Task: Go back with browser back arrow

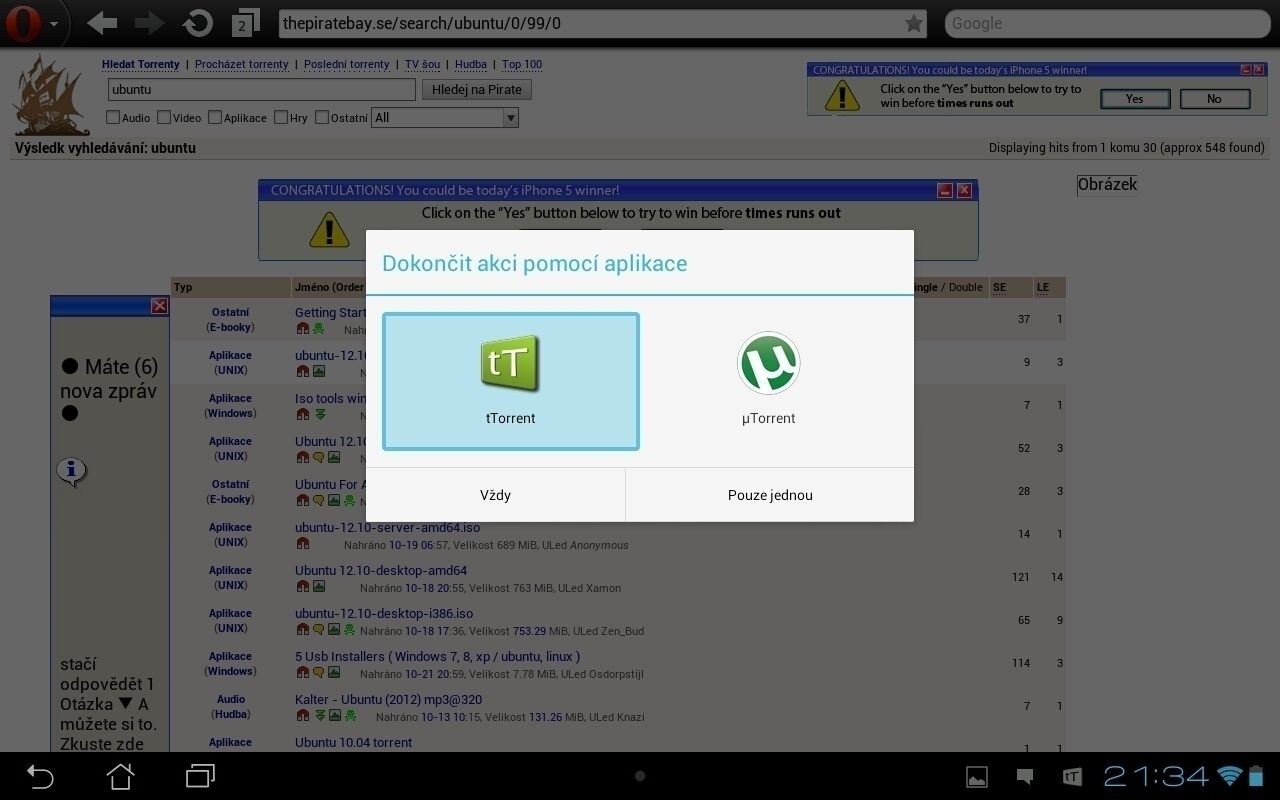Action: pyautogui.click(x=102, y=23)
